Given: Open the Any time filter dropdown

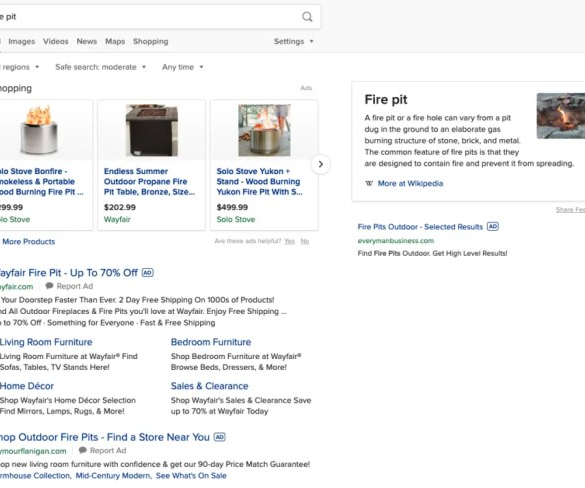Looking at the screenshot, I should coord(182,67).
